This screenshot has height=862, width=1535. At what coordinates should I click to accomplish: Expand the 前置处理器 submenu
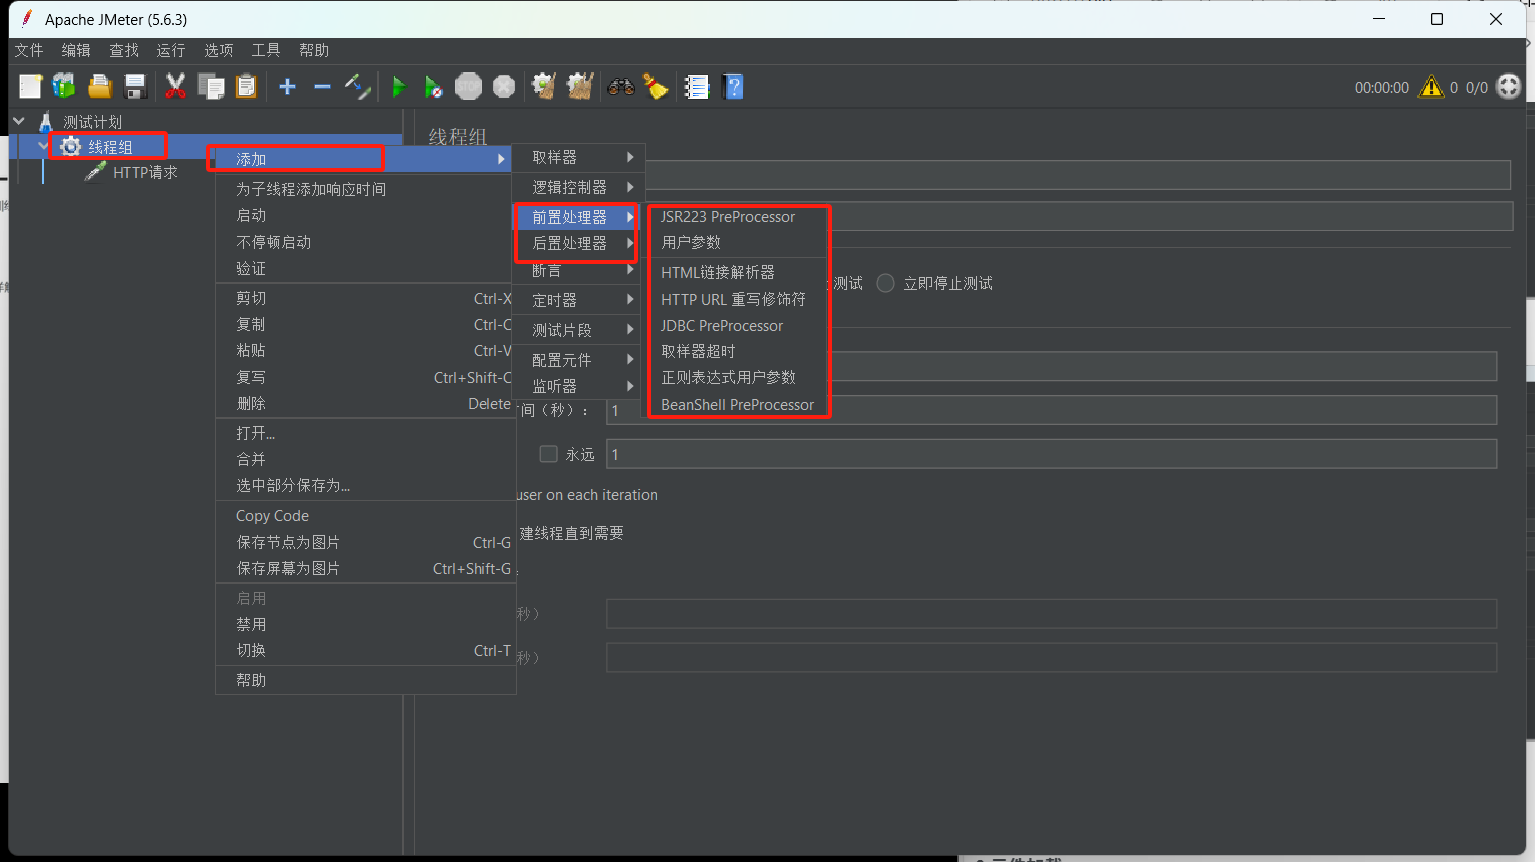click(578, 217)
